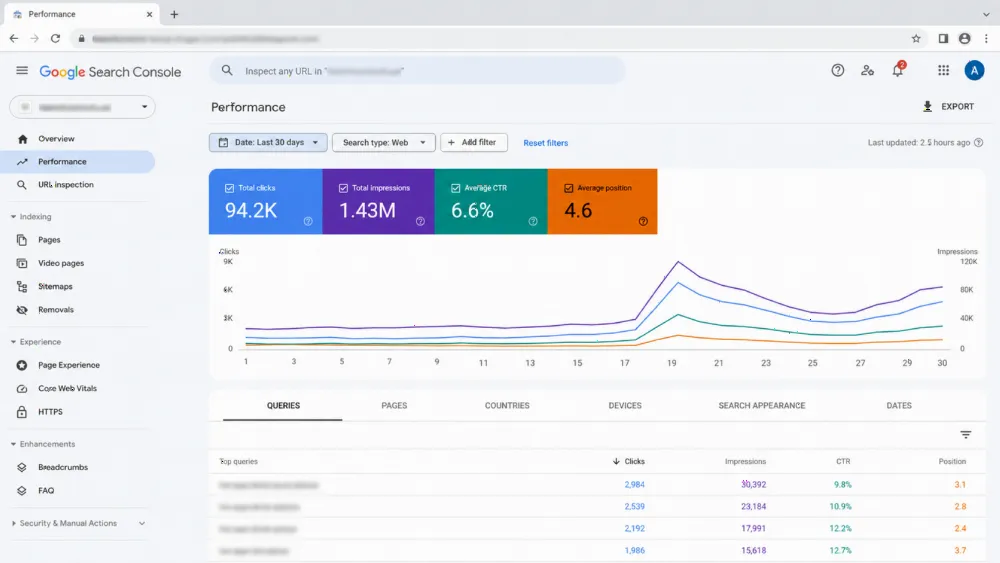Switch to the Search Appearance tab

[761, 406]
